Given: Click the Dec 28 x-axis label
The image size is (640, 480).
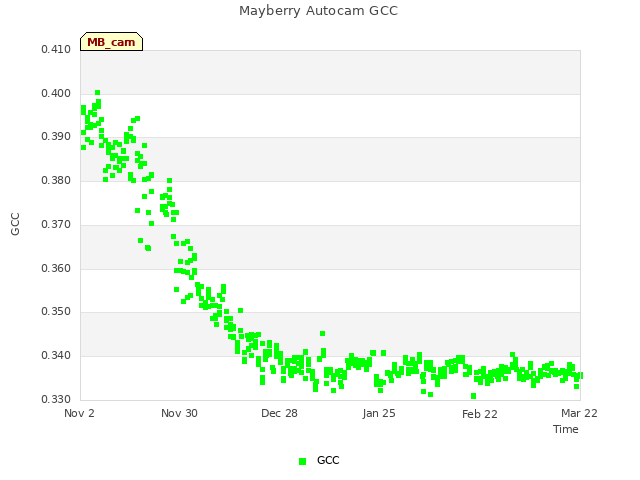Looking at the screenshot, I should pyautogui.click(x=279, y=413).
